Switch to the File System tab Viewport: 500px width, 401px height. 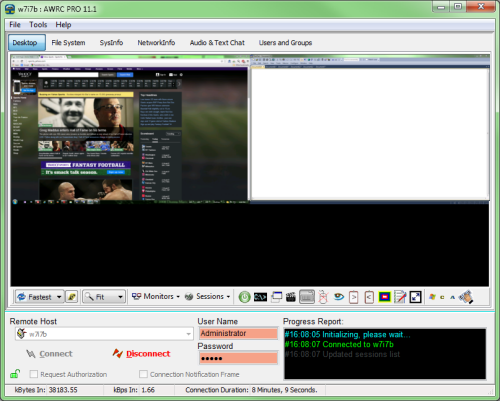pyautogui.click(x=68, y=43)
